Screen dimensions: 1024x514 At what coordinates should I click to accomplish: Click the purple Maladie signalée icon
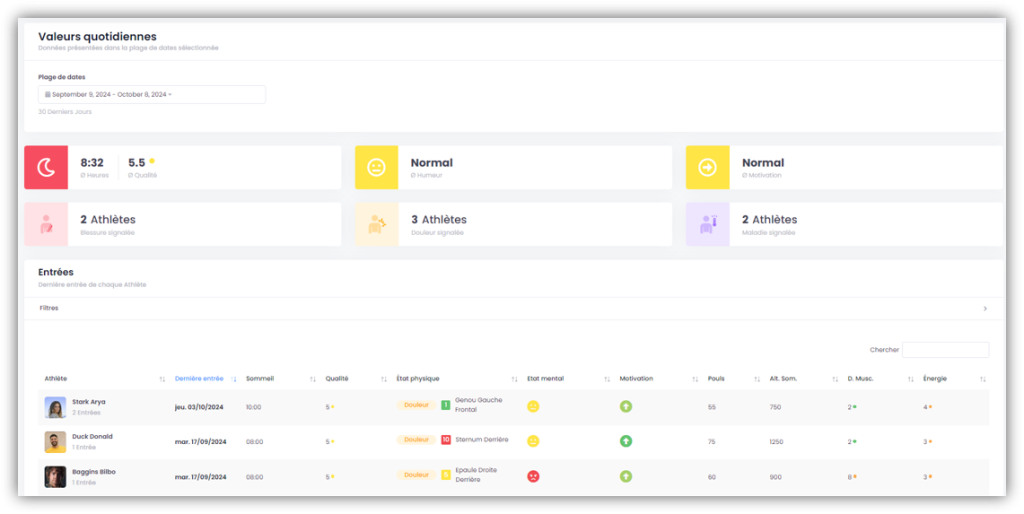707,225
